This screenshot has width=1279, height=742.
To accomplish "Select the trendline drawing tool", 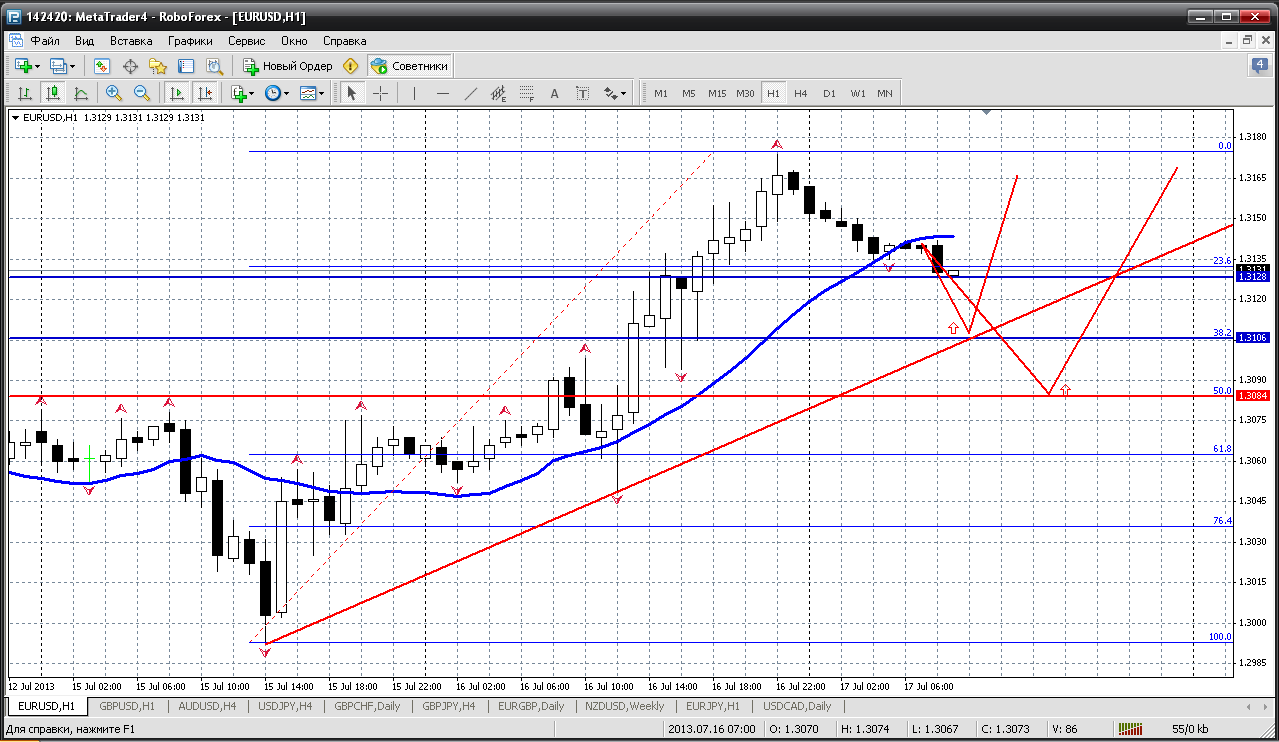I will point(471,93).
